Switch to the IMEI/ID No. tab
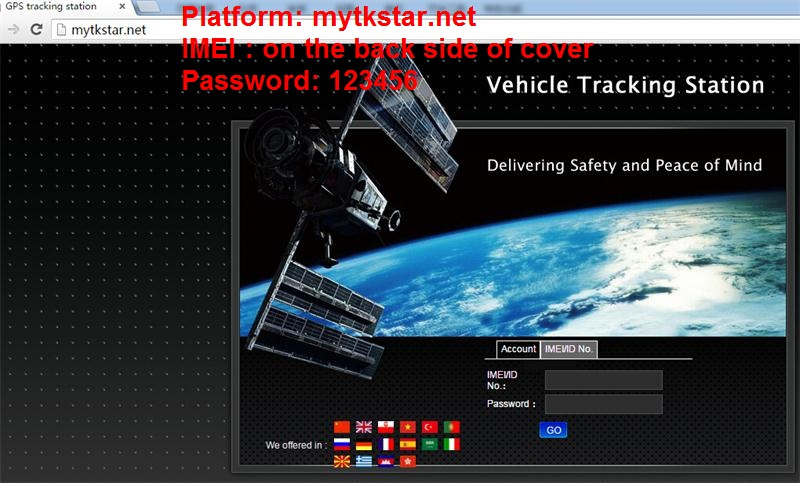The image size is (800, 483). [x=568, y=349]
